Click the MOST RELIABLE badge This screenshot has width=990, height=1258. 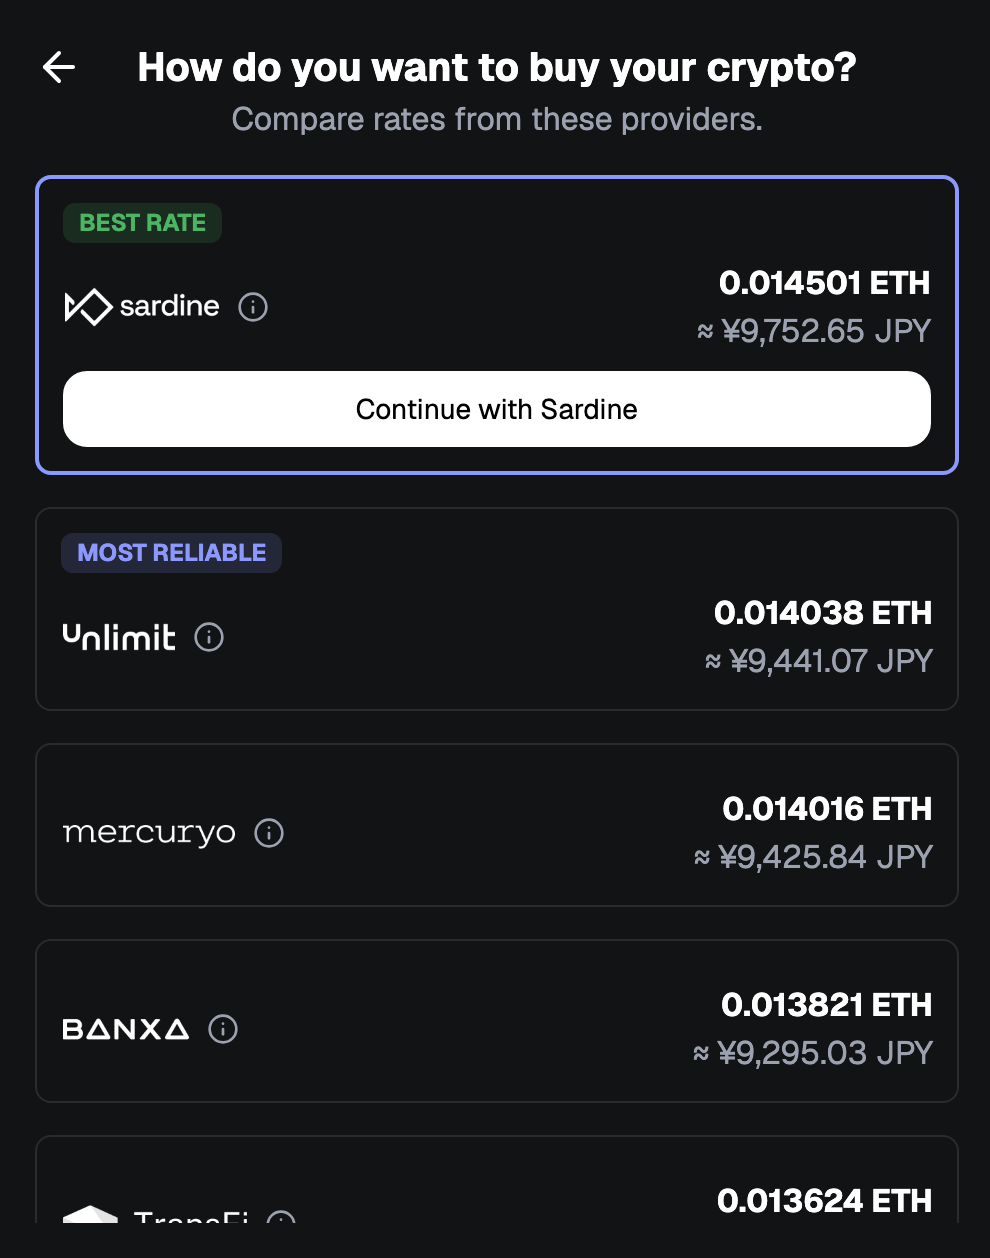[172, 553]
